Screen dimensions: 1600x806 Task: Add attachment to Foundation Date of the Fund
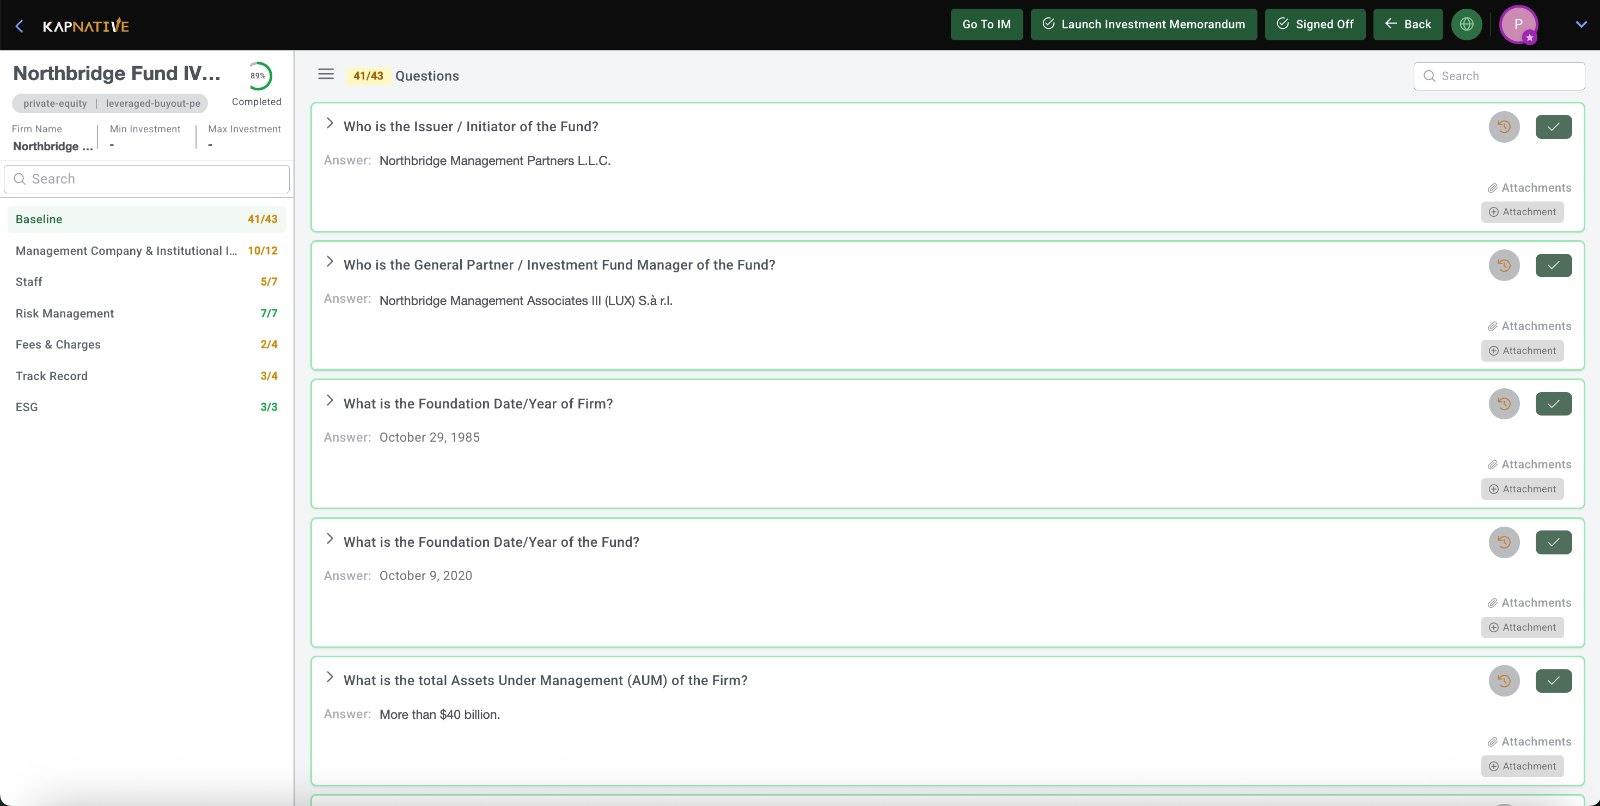coord(1522,628)
